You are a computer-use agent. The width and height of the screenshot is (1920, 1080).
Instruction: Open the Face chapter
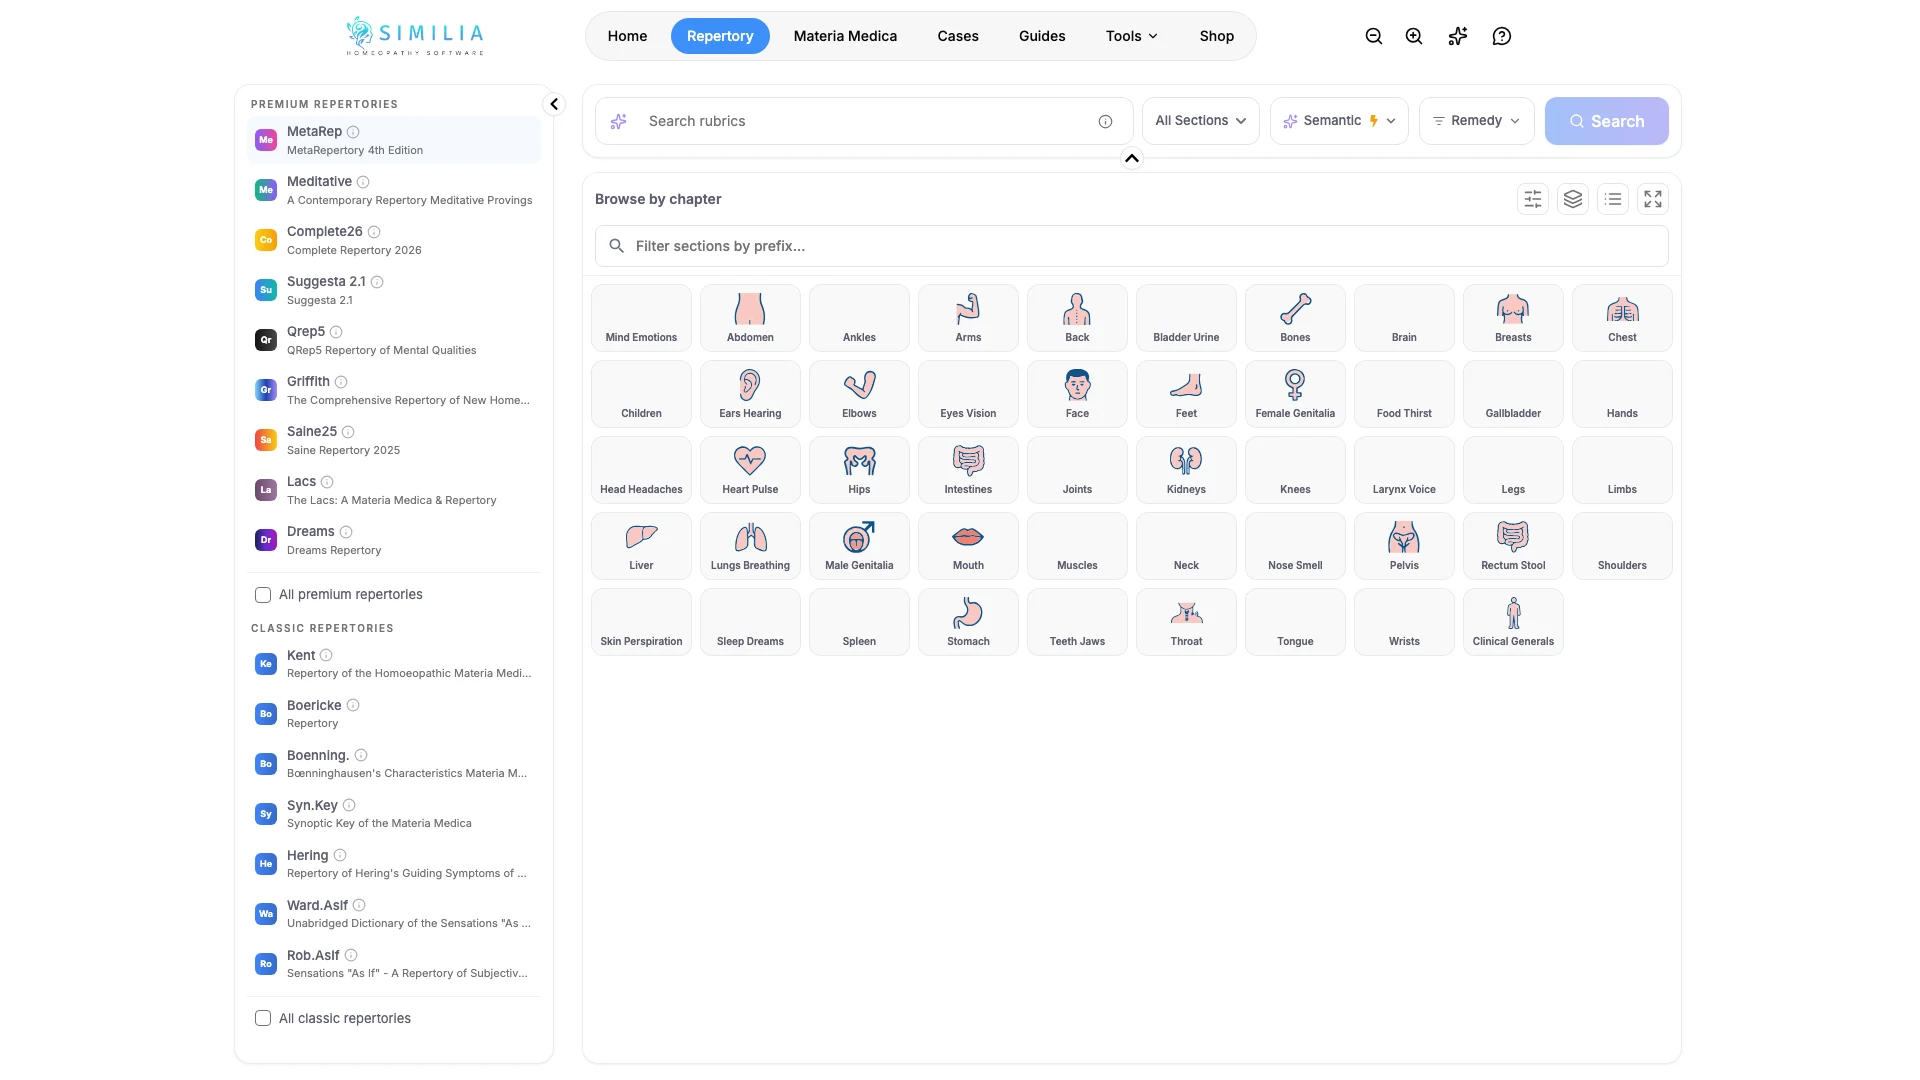(x=1077, y=394)
